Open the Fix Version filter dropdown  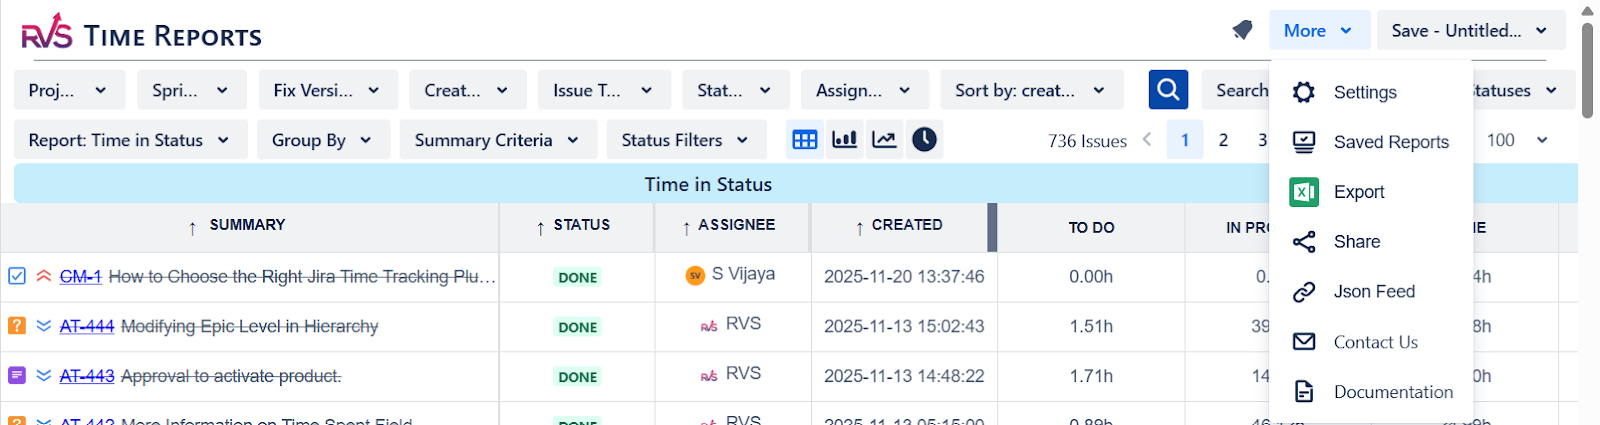pyautogui.click(x=328, y=90)
